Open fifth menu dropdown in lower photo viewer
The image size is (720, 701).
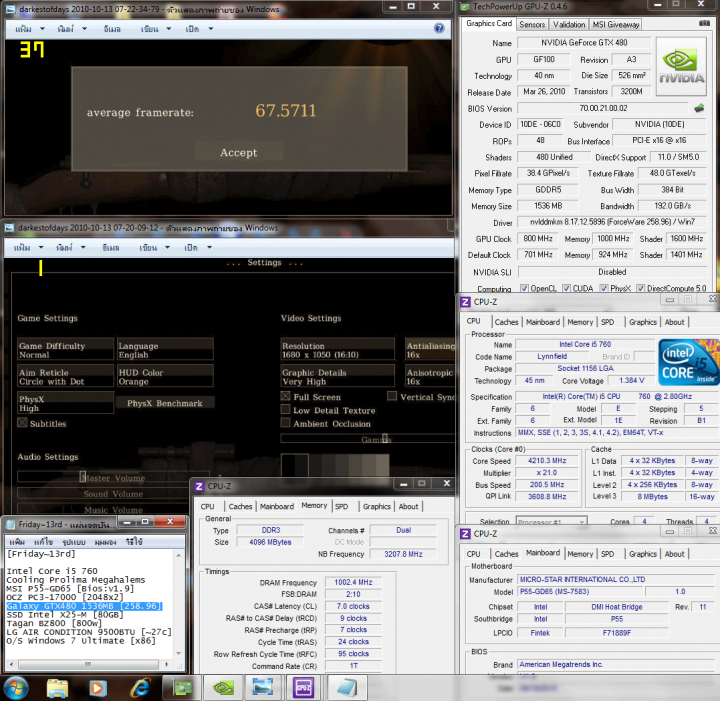pos(209,247)
